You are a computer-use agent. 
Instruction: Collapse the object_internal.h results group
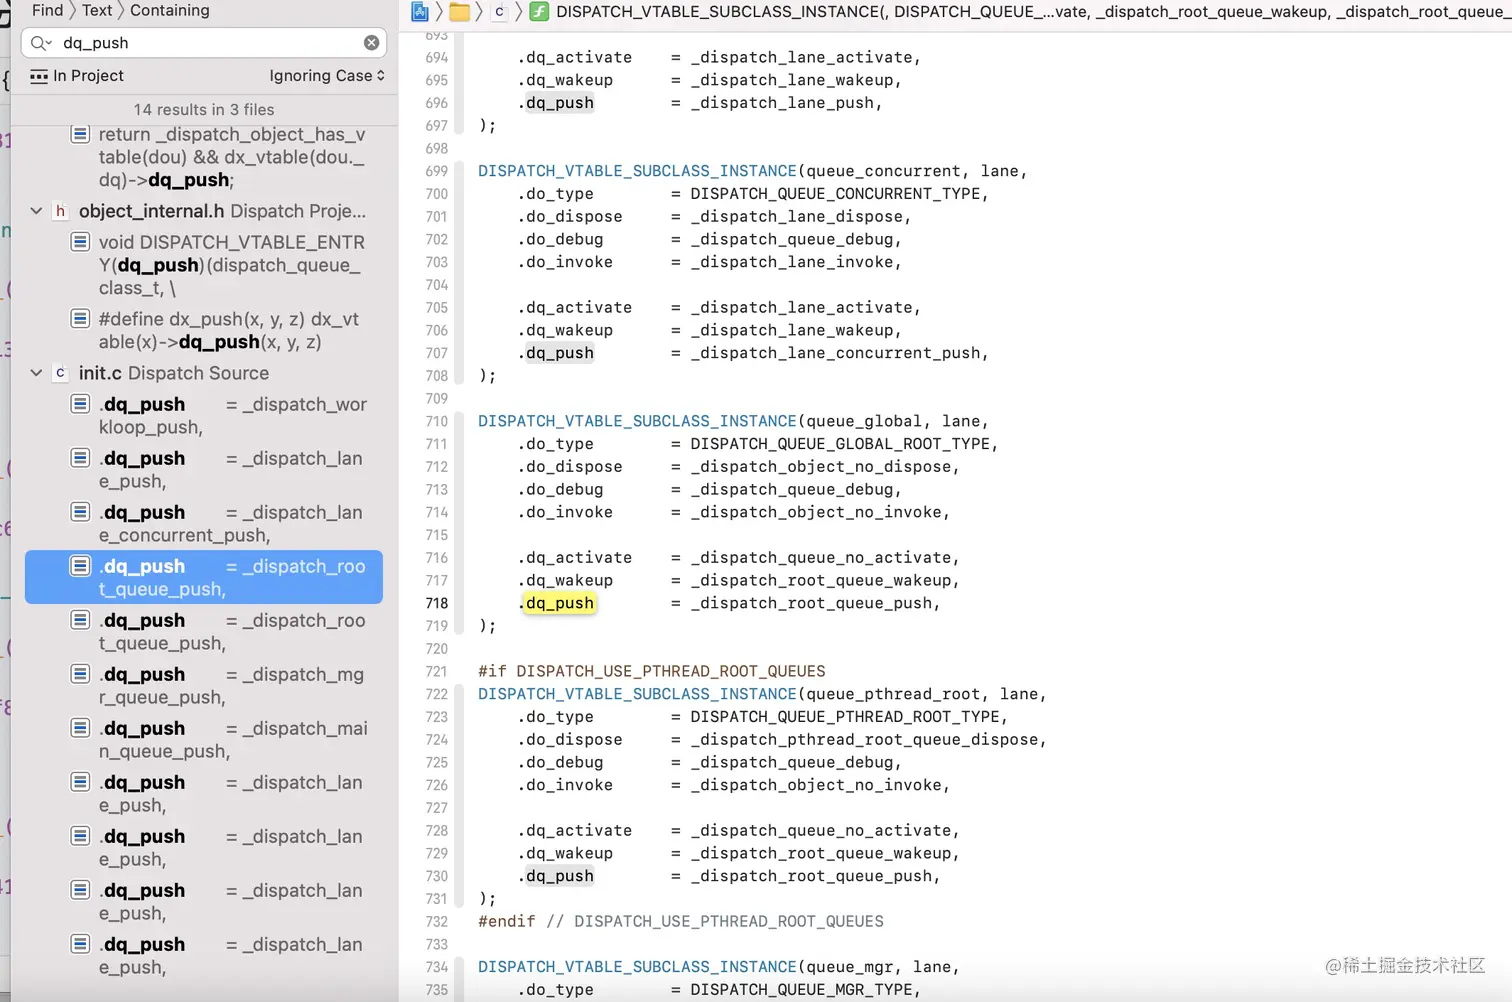click(x=36, y=211)
